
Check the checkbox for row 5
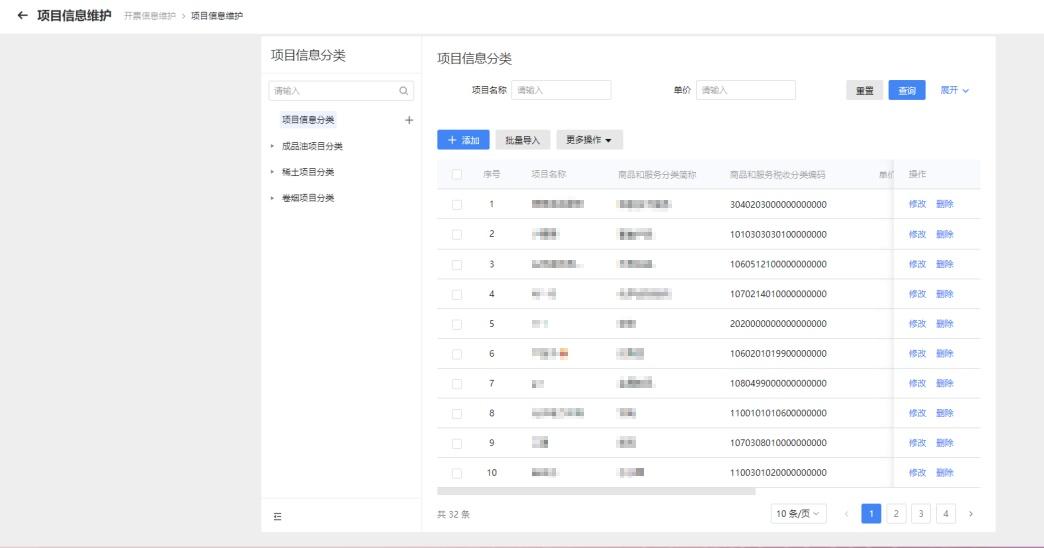[457, 324]
